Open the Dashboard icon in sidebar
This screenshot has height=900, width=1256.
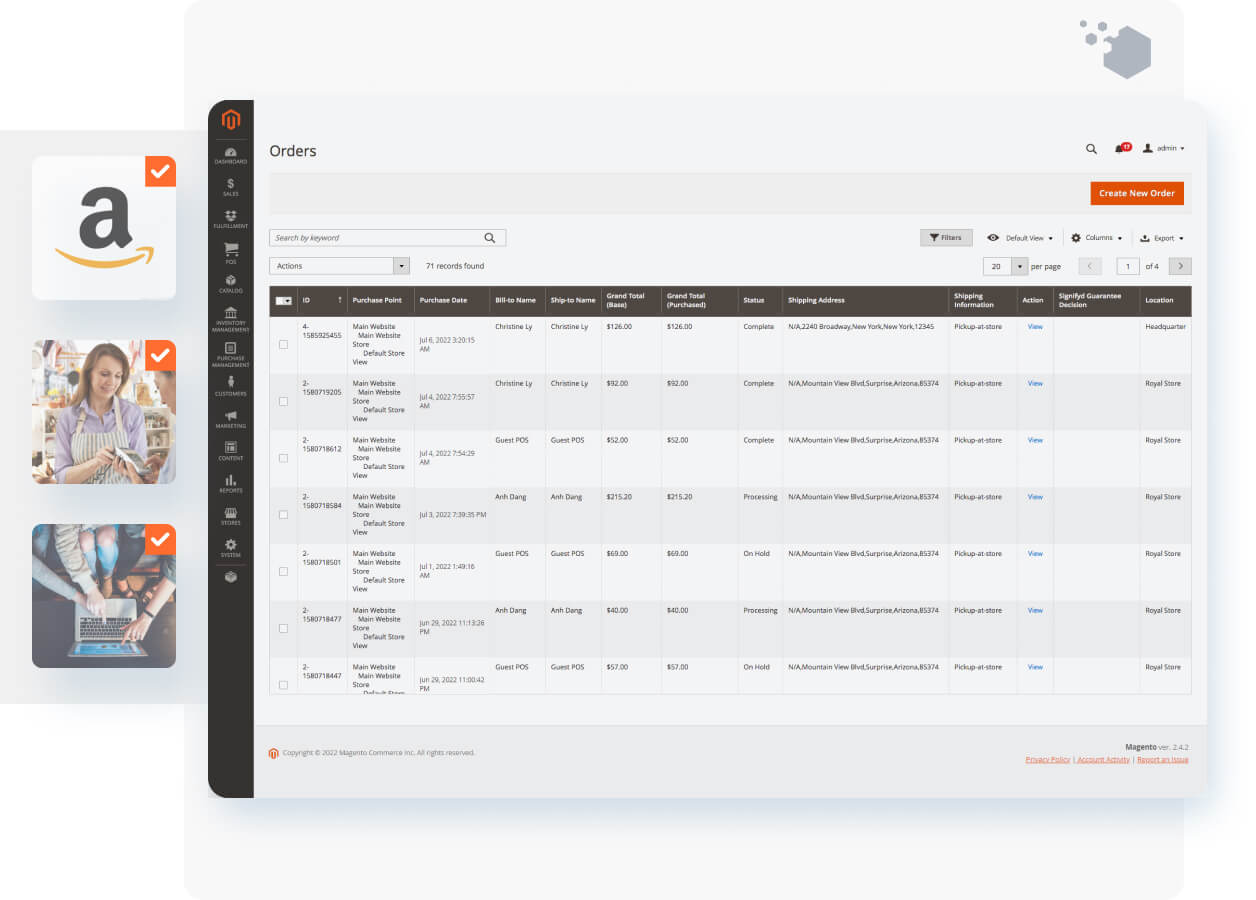point(230,154)
